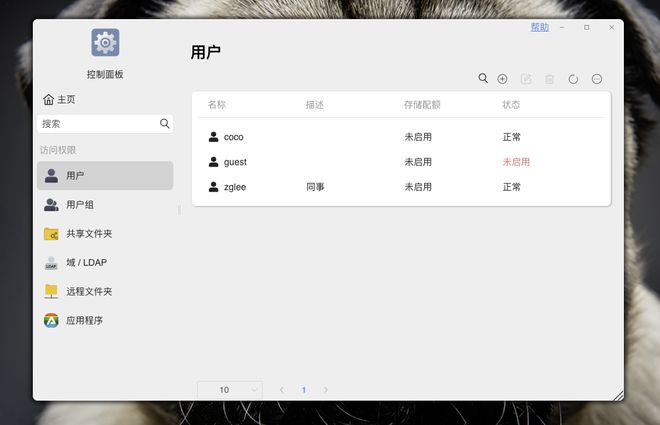Select the coco user row
660x425 pixels.
(x=401, y=137)
